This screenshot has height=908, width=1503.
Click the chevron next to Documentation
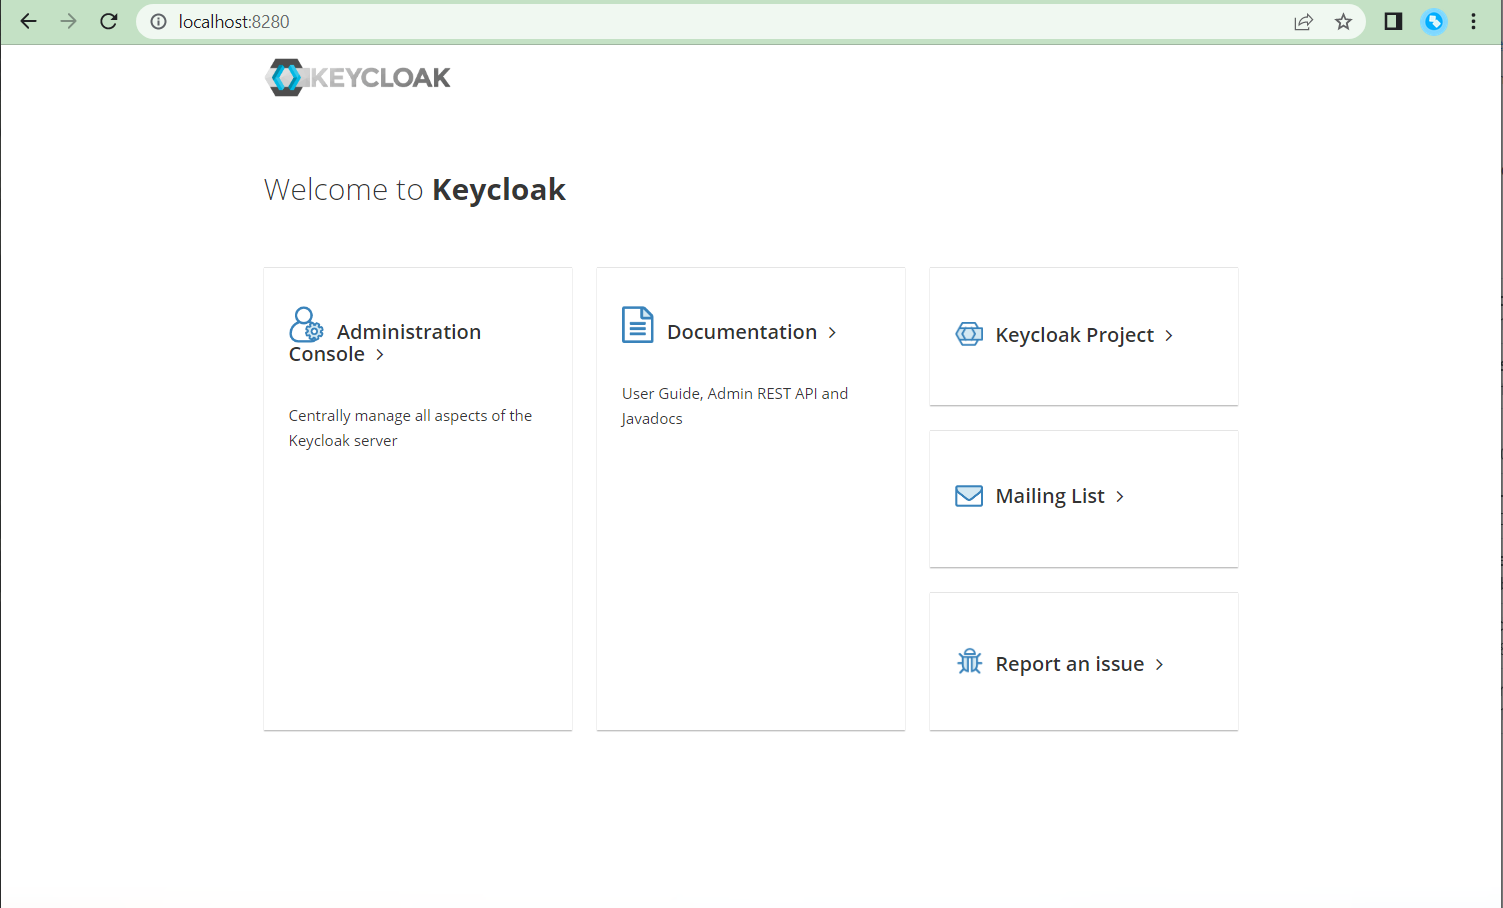[x=832, y=332]
